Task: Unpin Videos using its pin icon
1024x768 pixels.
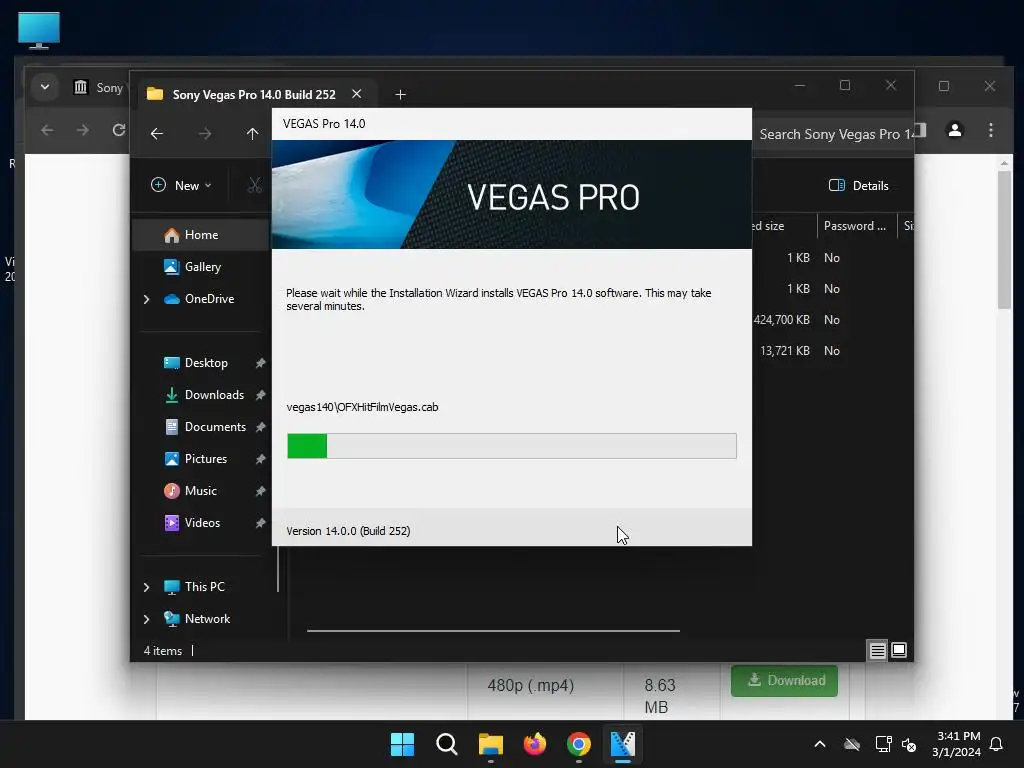Action: coord(261,523)
